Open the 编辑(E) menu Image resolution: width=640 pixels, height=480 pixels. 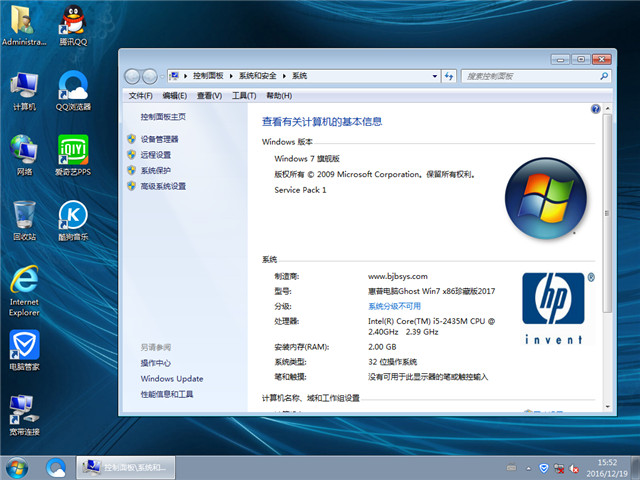(175, 96)
